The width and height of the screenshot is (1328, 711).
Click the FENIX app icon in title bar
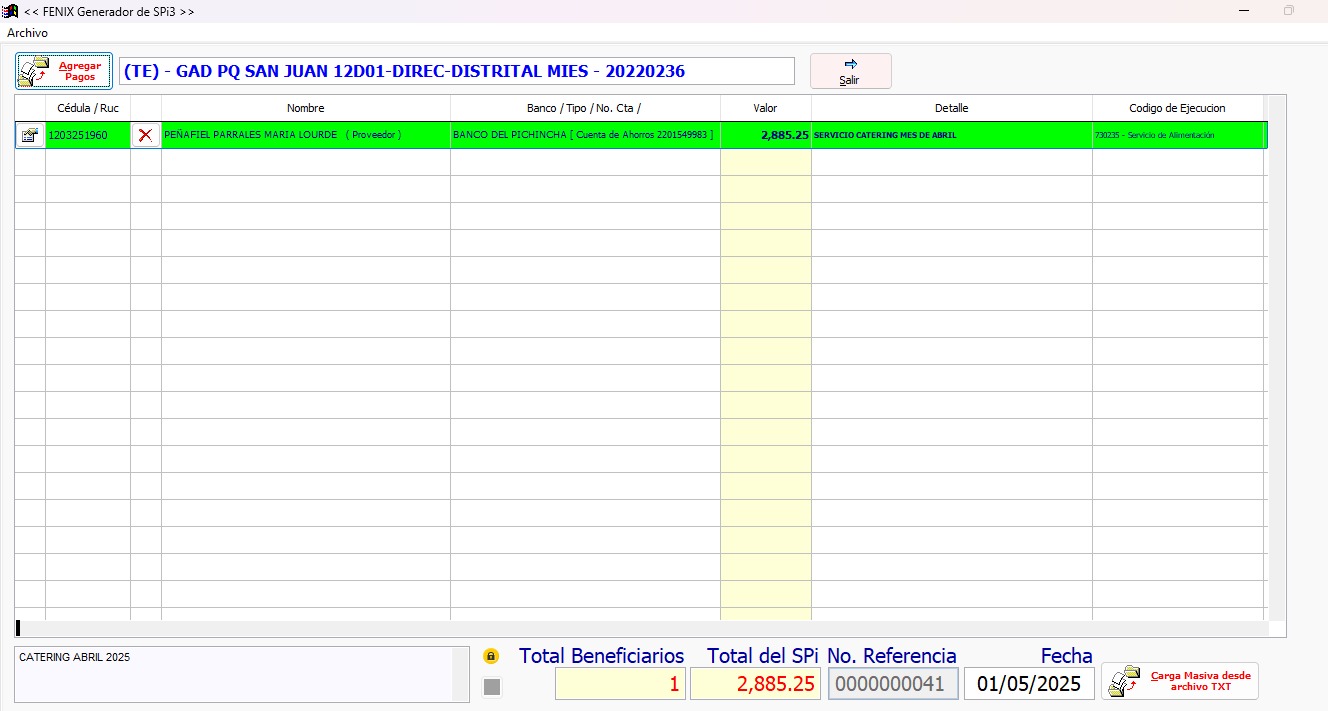tap(12, 11)
